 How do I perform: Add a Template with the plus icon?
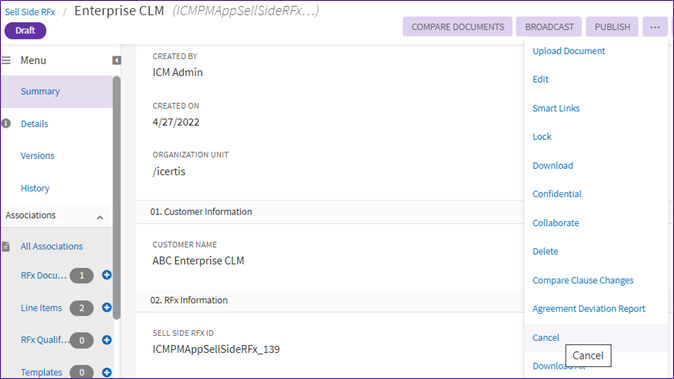tap(107, 372)
